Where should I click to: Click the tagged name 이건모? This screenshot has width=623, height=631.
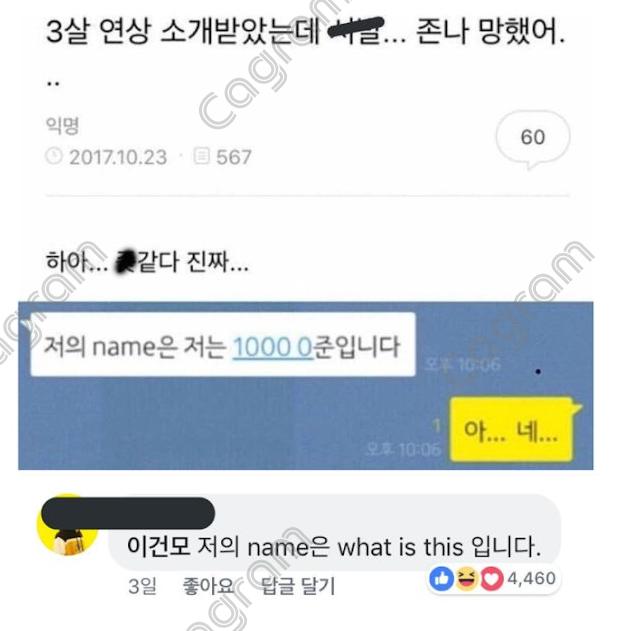(158, 546)
